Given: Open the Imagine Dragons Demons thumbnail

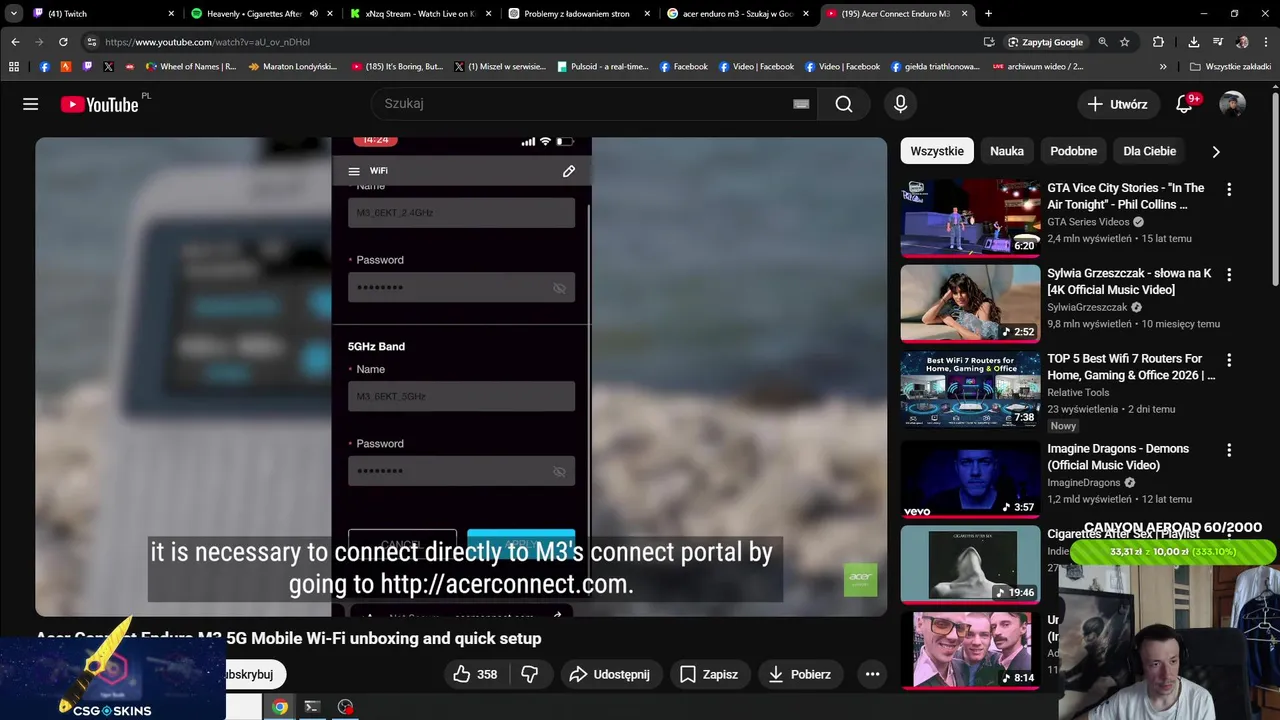Looking at the screenshot, I should tap(970, 479).
